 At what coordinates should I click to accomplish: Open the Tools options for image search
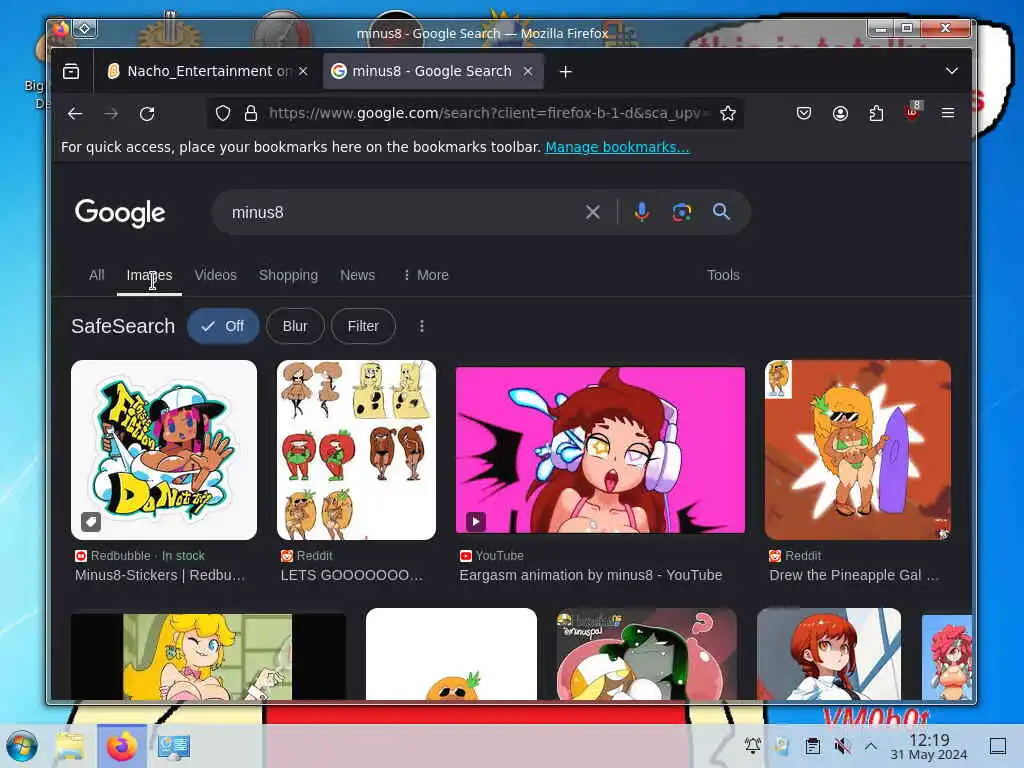coord(723,275)
